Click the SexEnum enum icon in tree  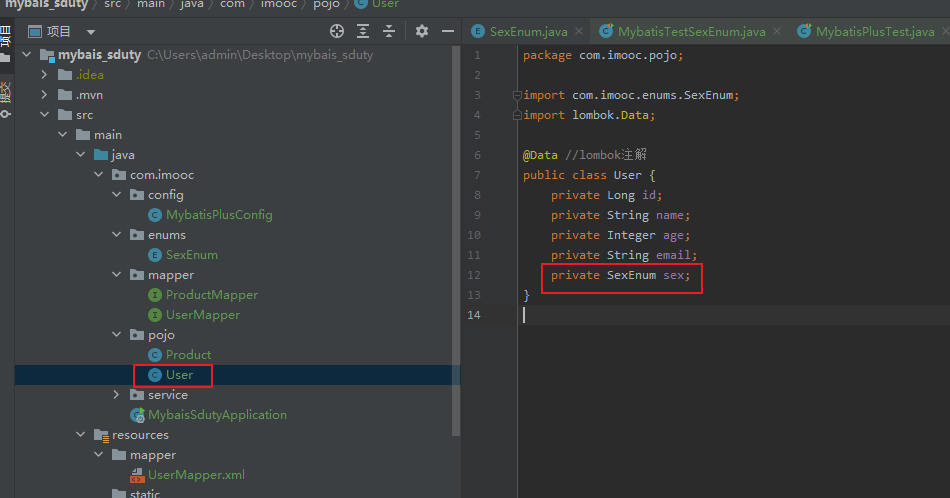pyautogui.click(x=155, y=255)
